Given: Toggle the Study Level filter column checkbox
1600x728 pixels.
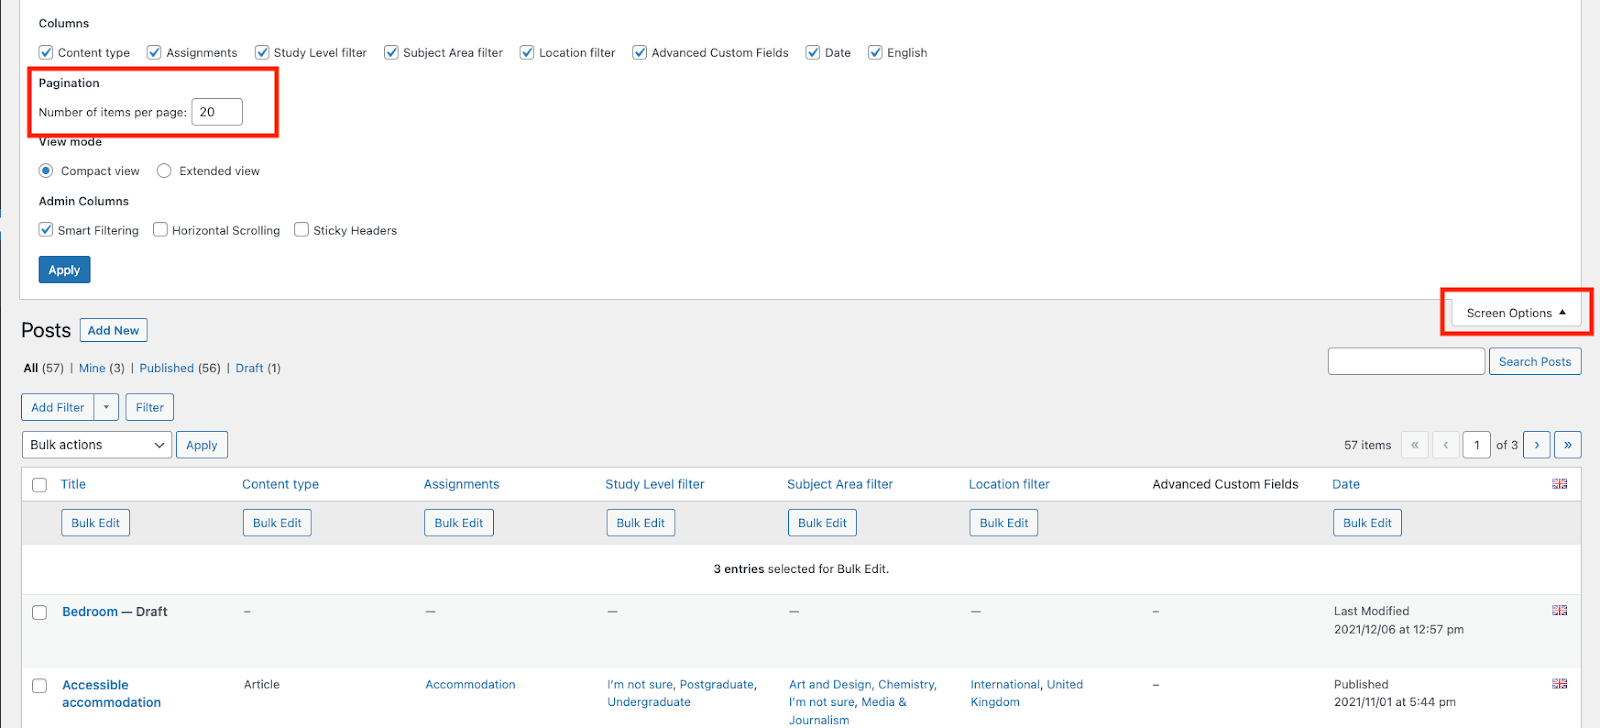Looking at the screenshot, I should click(x=262, y=52).
